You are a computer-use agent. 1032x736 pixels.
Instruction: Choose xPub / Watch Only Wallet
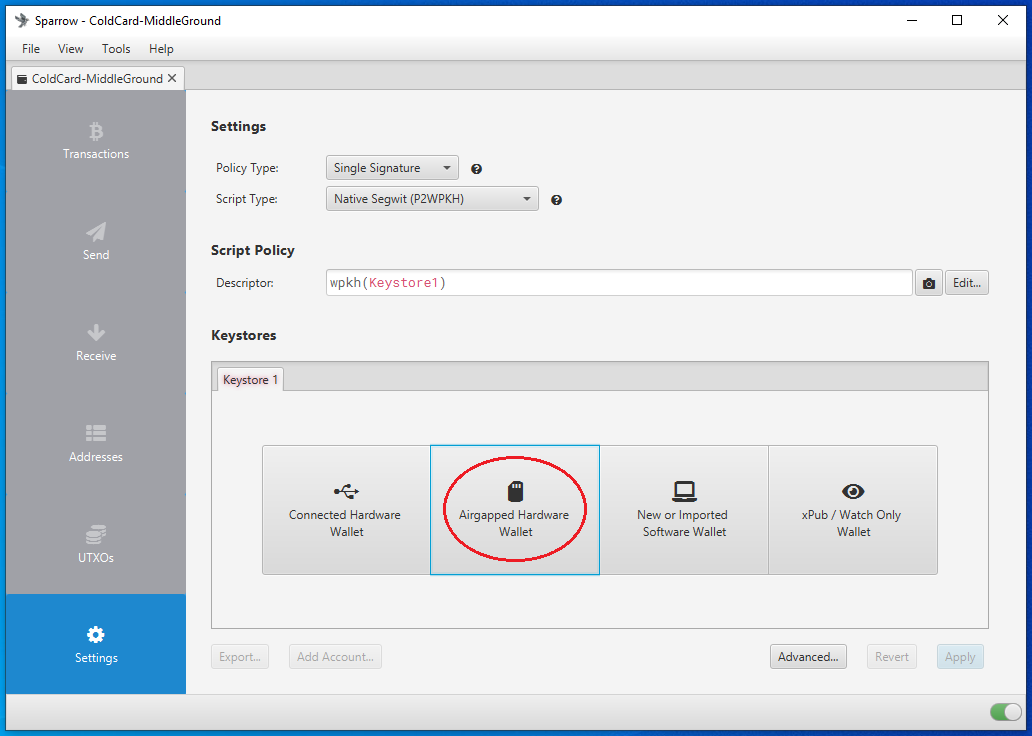click(853, 510)
